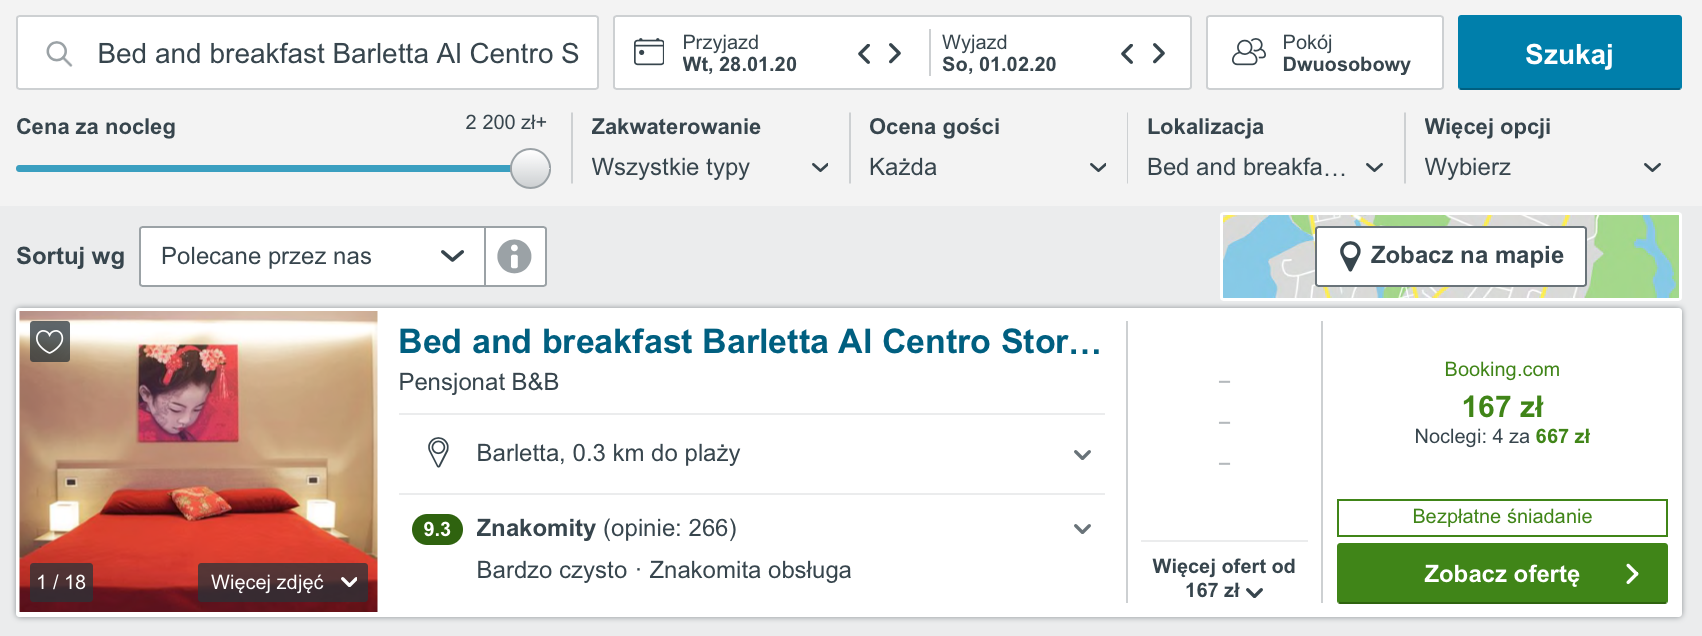Screen dimensions: 1702x636
Task: Open the Więcej opcji Wybierz dropdown
Action: coord(1543,167)
